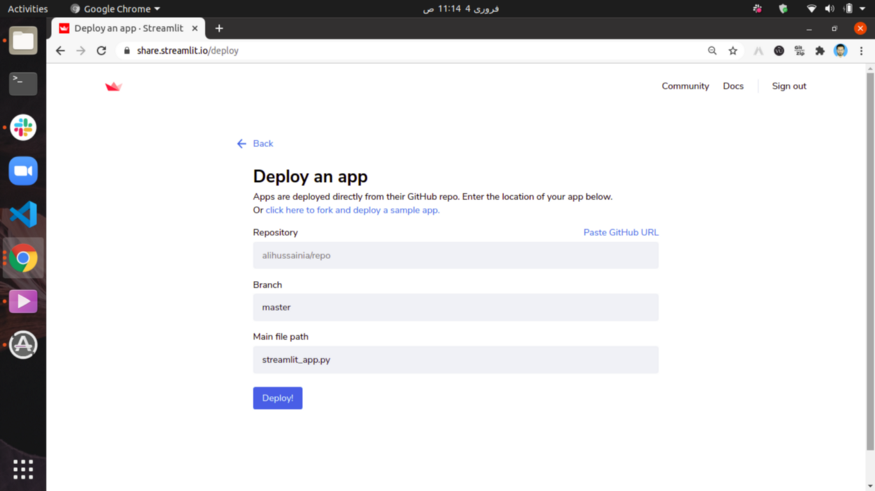Click the Deploy! button
Image resolution: width=875 pixels, height=491 pixels.
277,398
